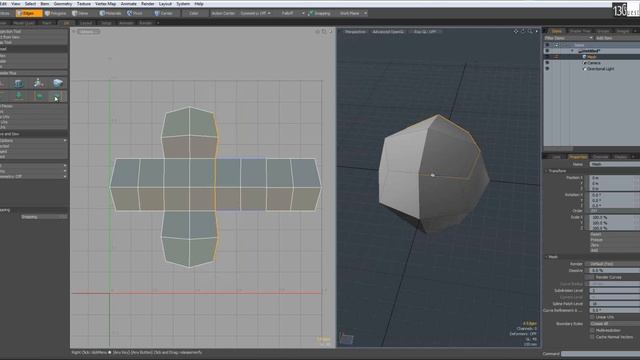Click the Advanced OpenGL viewport button
This screenshot has width=640, height=360.
[x=388, y=31]
